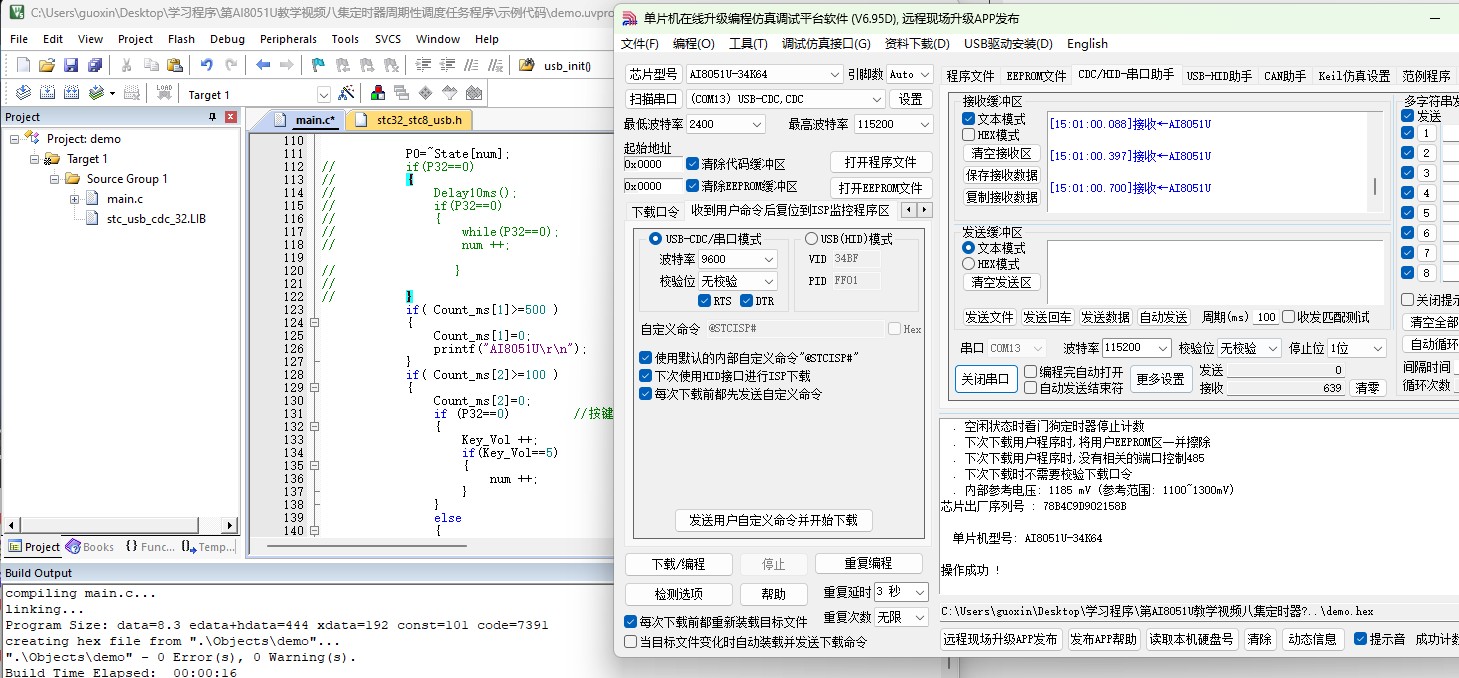Image resolution: width=1459 pixels, height=678 pixels.
Task: Insert bookmark with flag icon
Action: 318,65
